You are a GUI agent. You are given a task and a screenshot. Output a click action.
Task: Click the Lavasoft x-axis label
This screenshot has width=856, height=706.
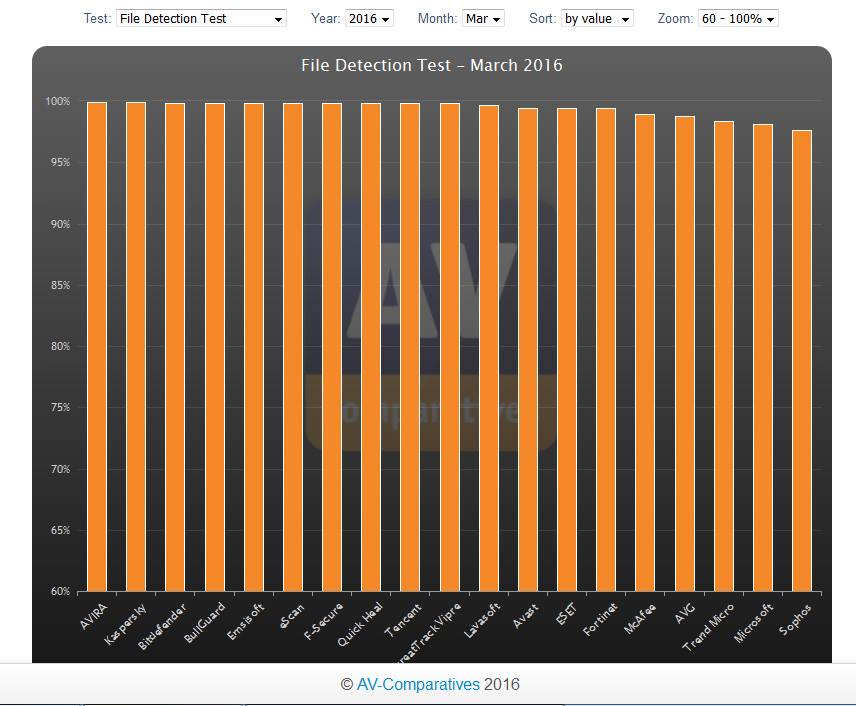click(x=482, y=621)
